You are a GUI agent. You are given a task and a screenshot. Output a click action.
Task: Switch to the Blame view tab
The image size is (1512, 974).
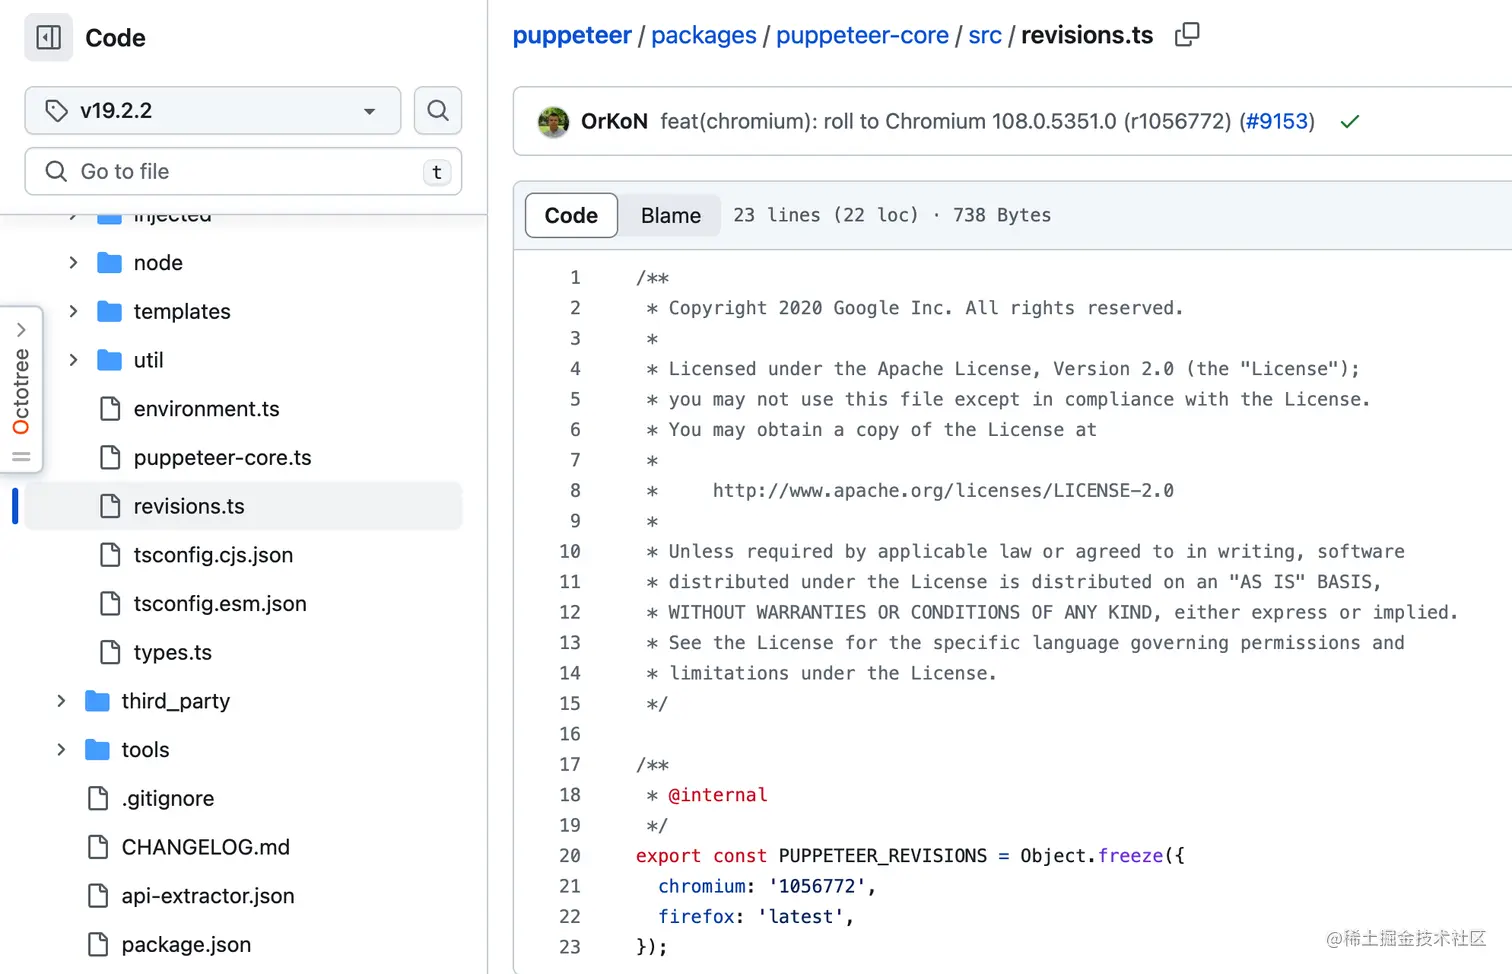[x=670, y=215]
